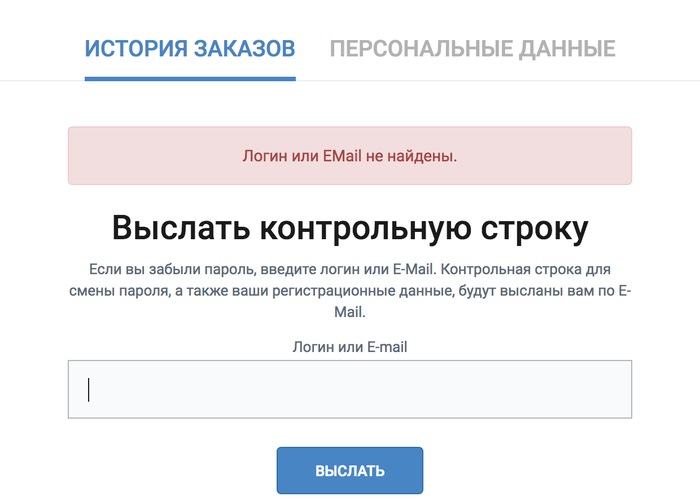Click the 'Логин или EMail не найдены.' message text
Viewport: 700px width, 501px height.
click(x=350, y=156)
